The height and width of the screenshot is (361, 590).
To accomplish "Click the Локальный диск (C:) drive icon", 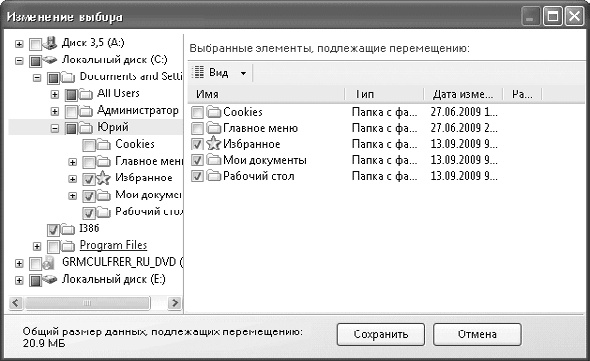I will tap(49, 60).
